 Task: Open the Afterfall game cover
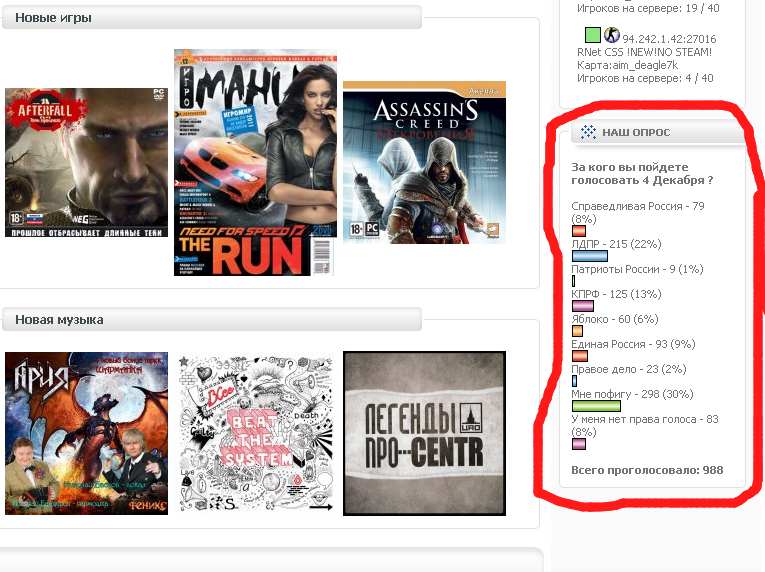click(x=86, y=163)
